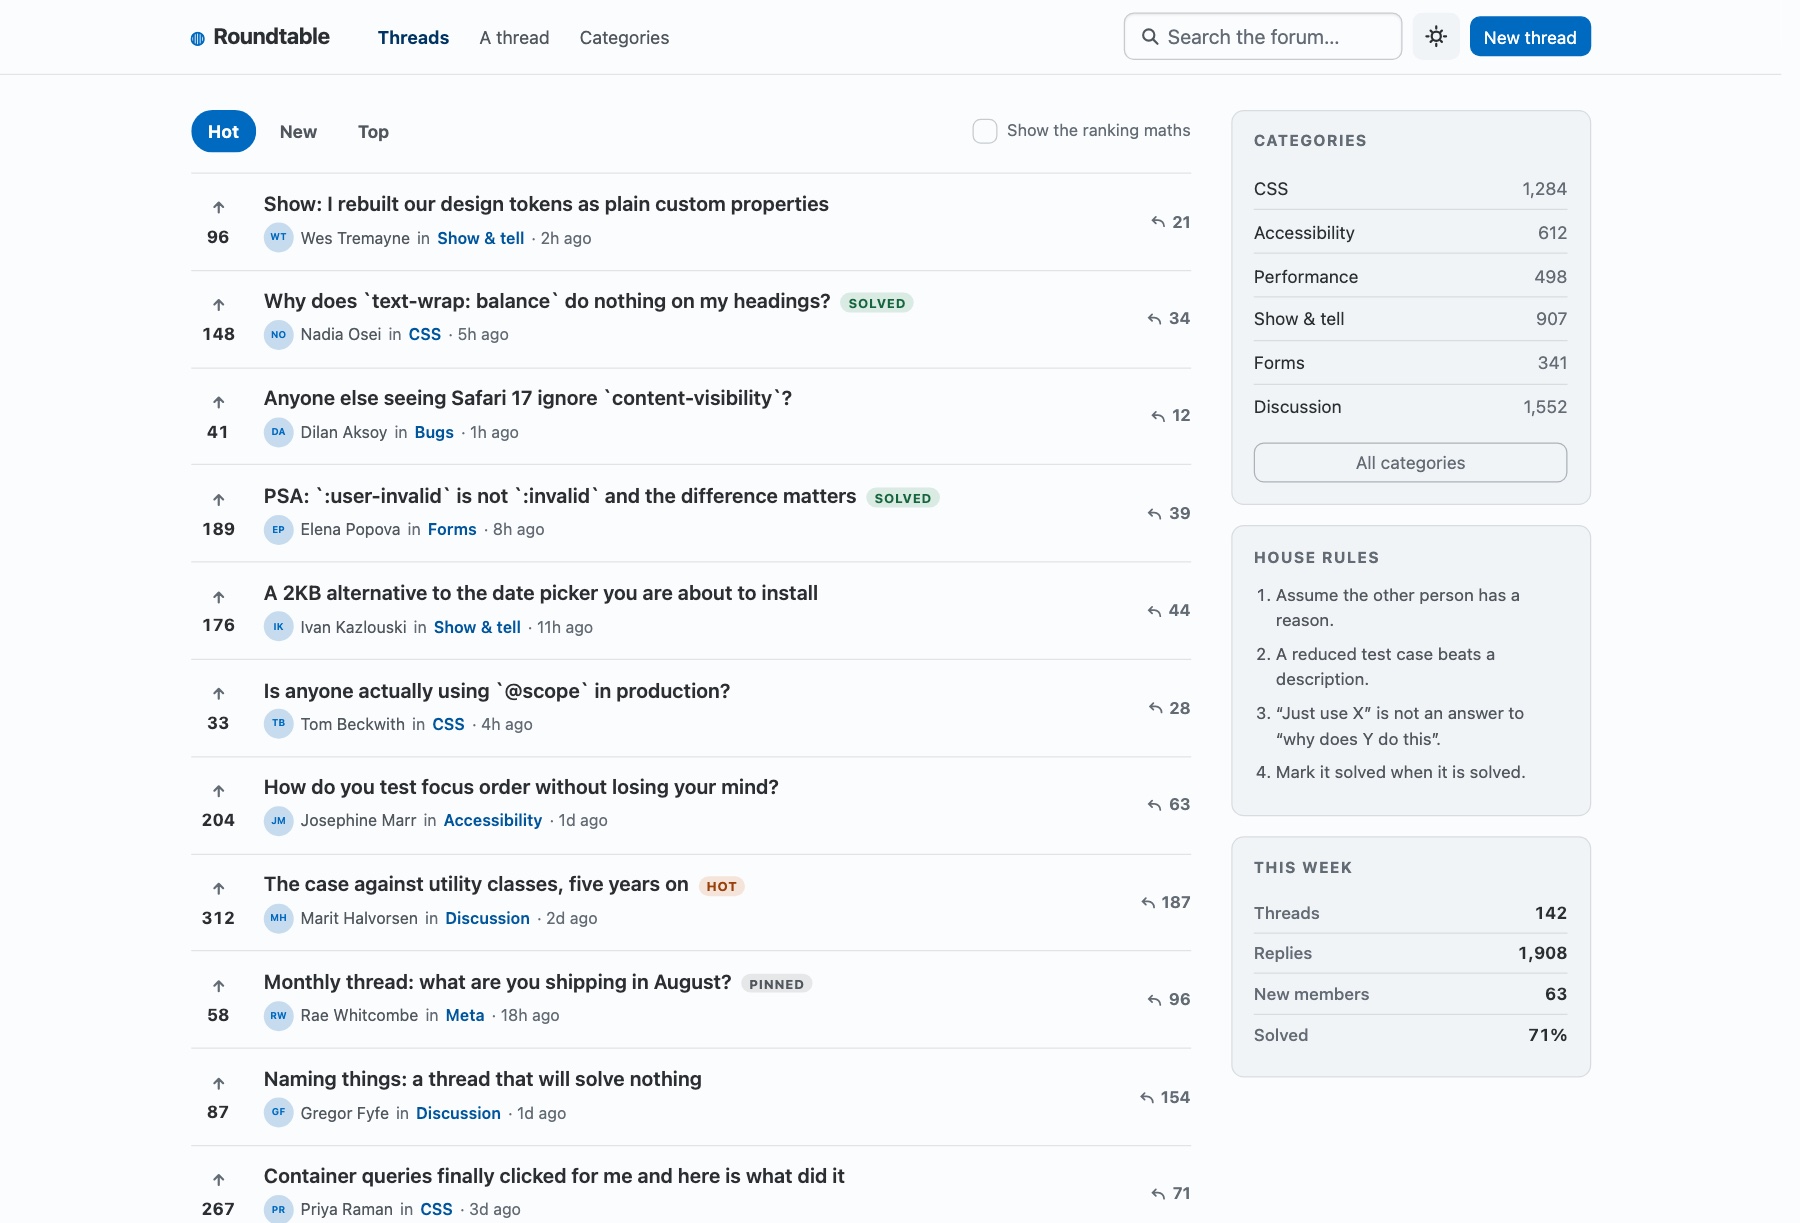The image size is (1800, 1223).
Task: Open CSS category in sidebar list
Action: 1410,189
